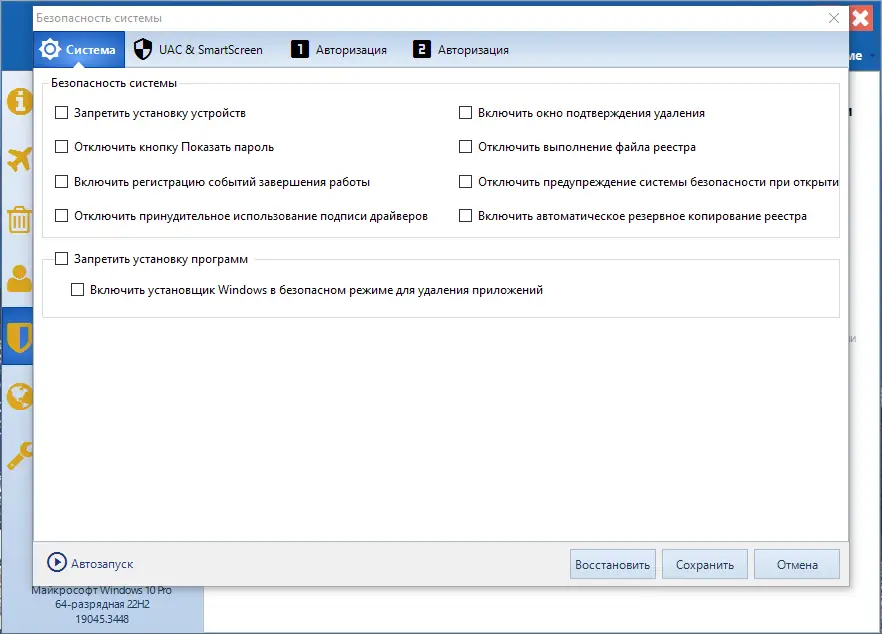Viewport: 882px width, 634px height.
Task: Click the Автозапуск play icon
Action: [57, 562]
